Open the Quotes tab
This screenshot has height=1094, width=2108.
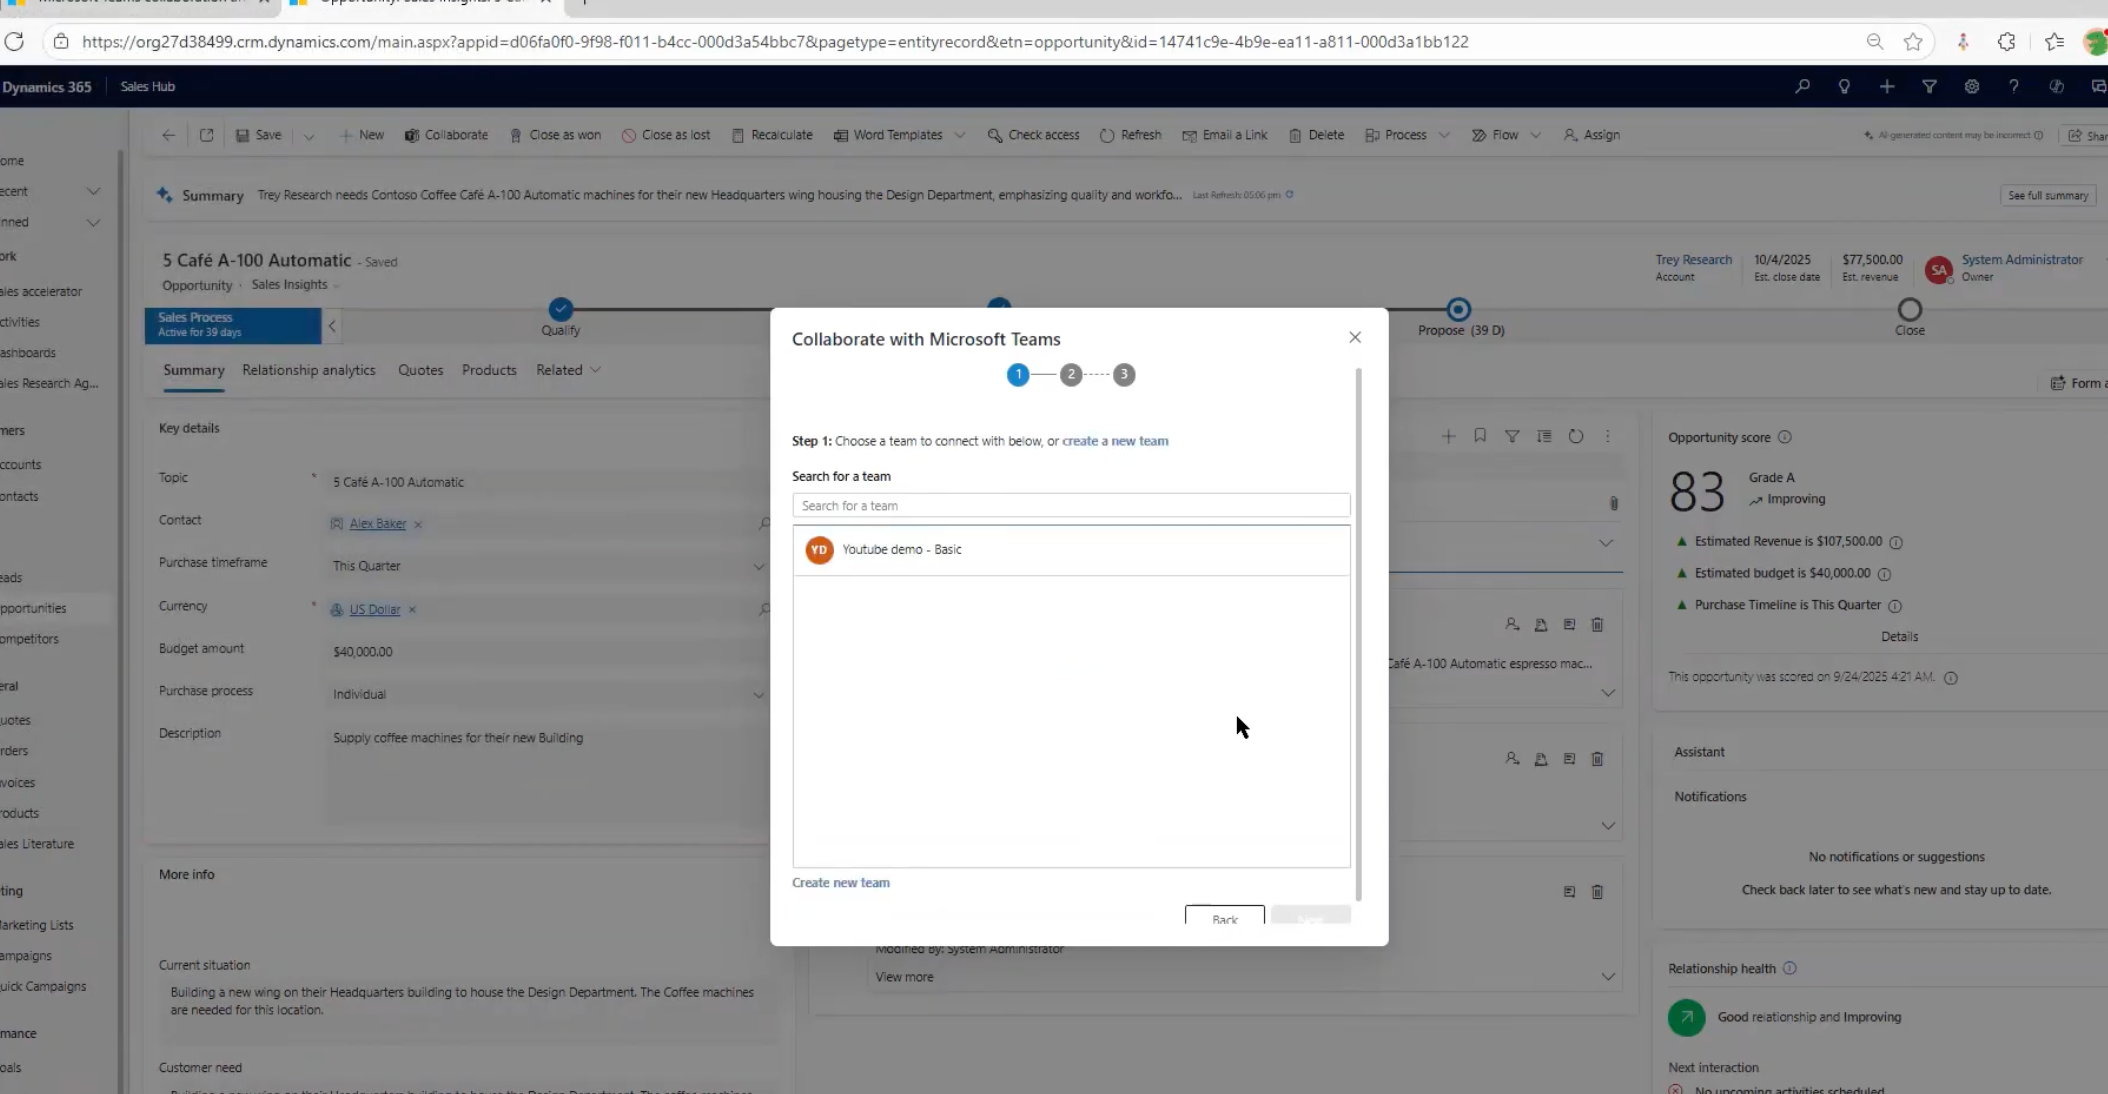tap(420, 370)
